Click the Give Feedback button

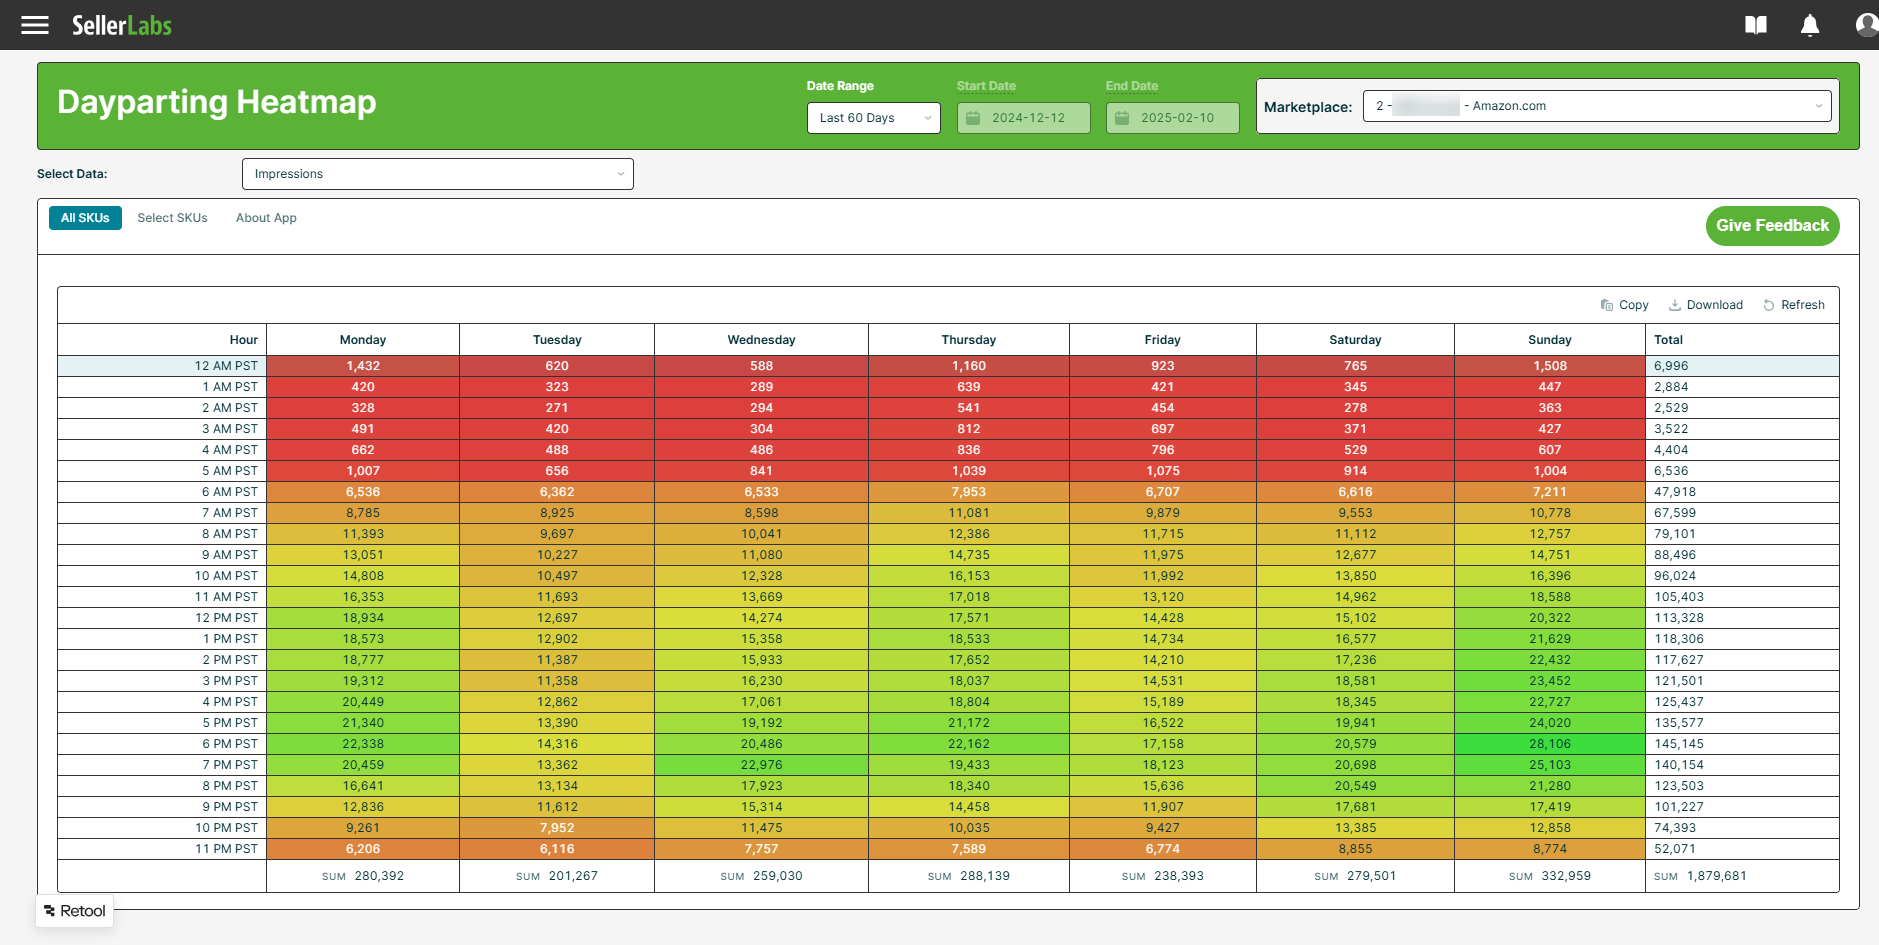point(1773,226)
